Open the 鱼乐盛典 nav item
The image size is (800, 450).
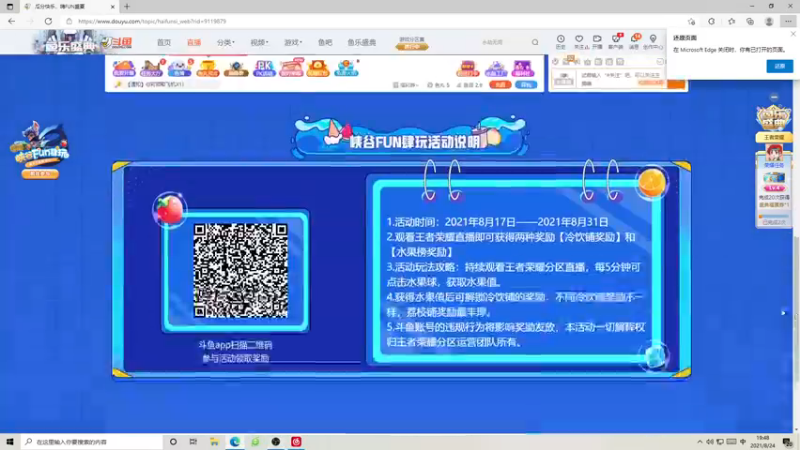point(362,42)
